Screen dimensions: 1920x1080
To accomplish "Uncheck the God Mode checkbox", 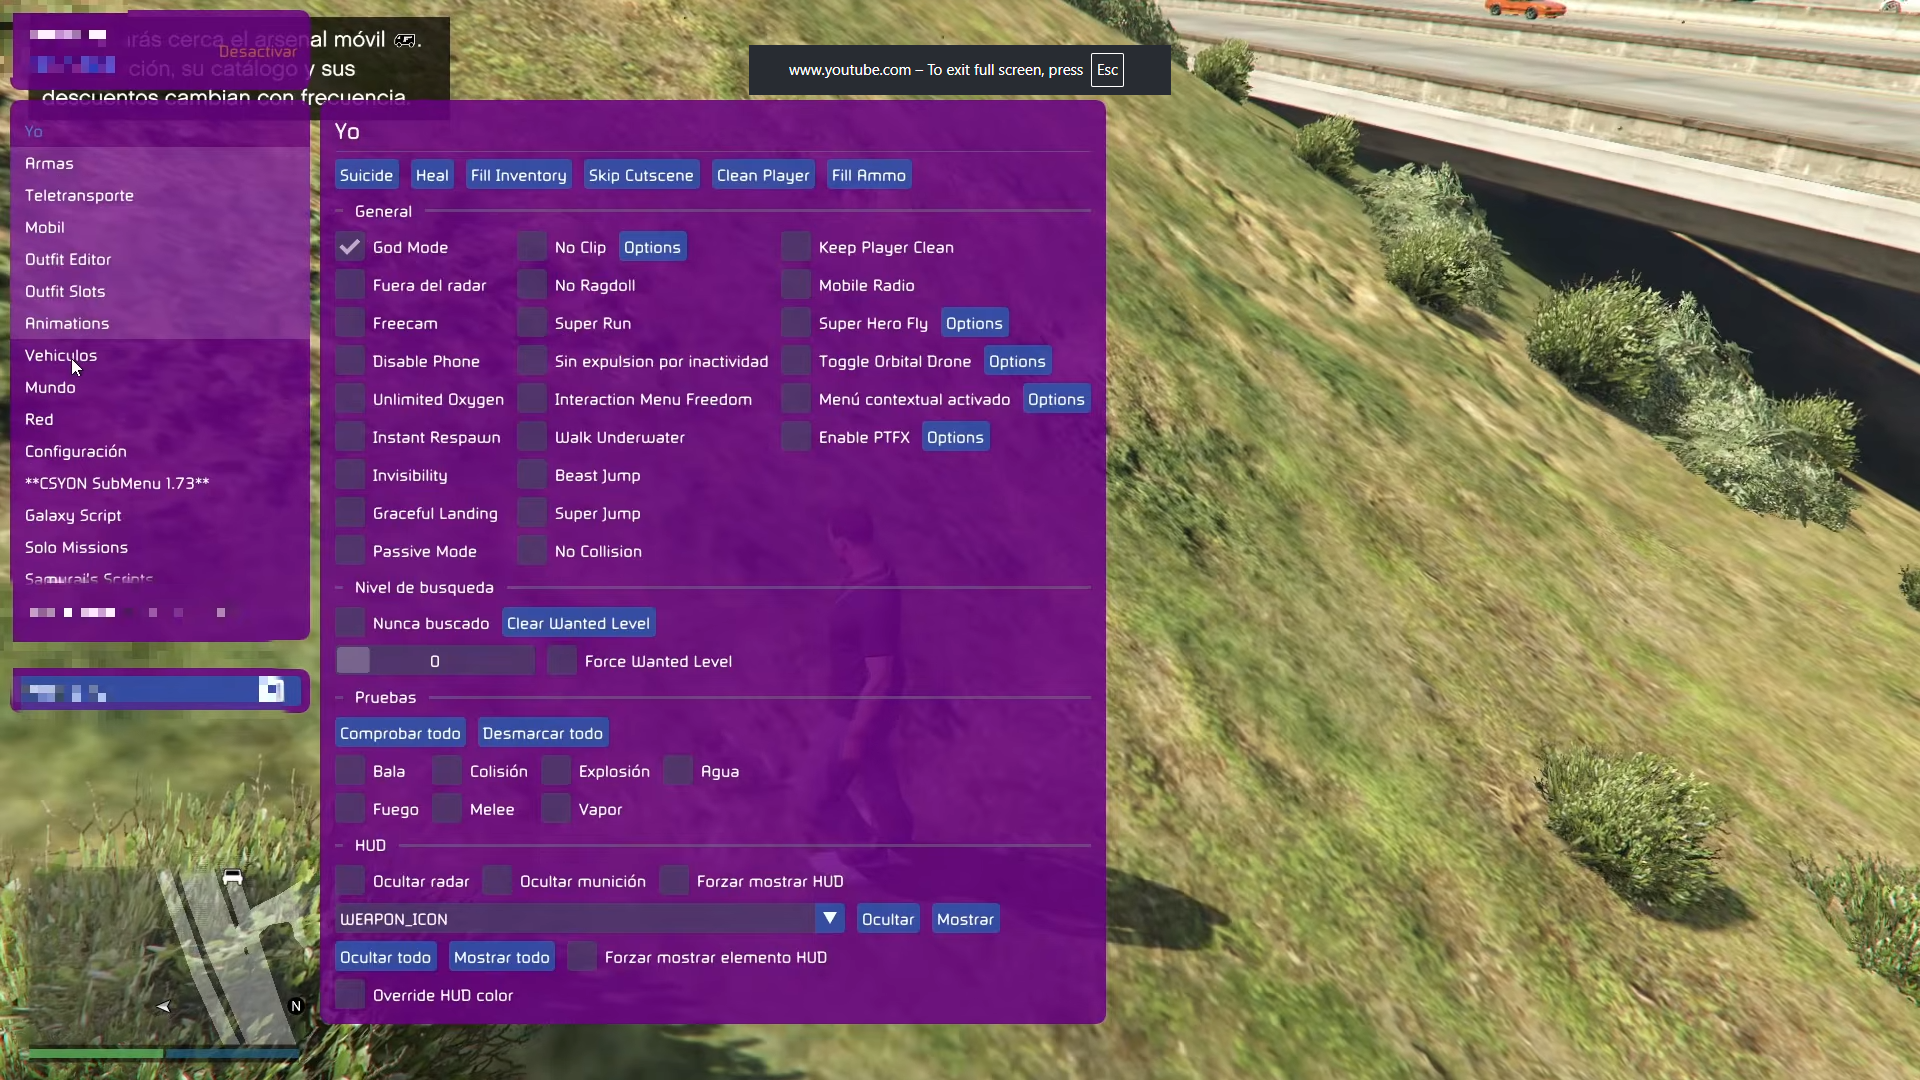I will 350,247.
